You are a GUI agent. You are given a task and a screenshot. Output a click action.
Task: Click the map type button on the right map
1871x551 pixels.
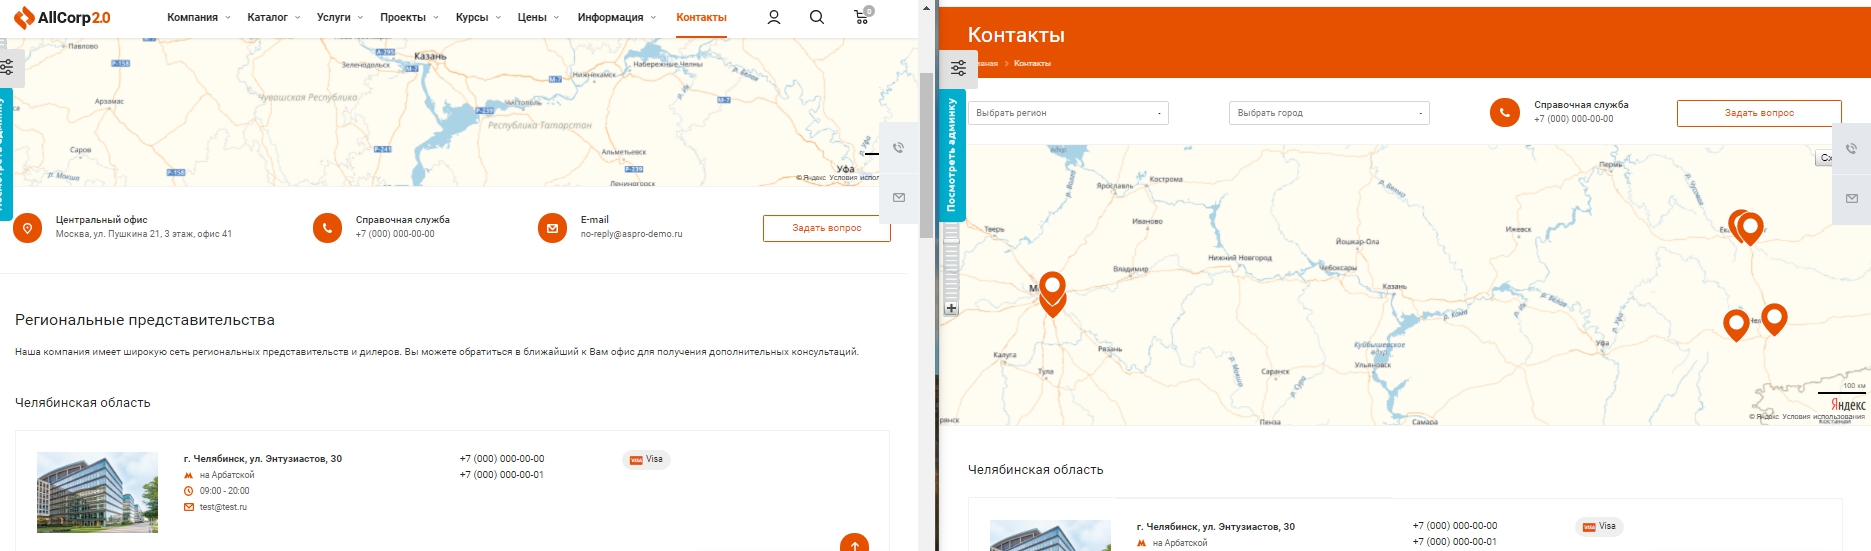[x=1824, y=158]
